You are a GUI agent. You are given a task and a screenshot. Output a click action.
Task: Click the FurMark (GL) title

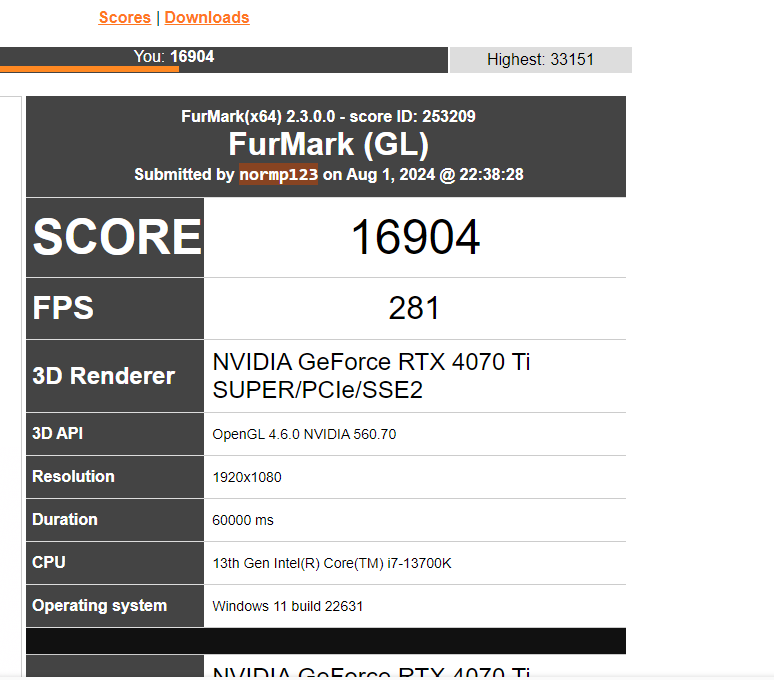(x=328, y=144)
